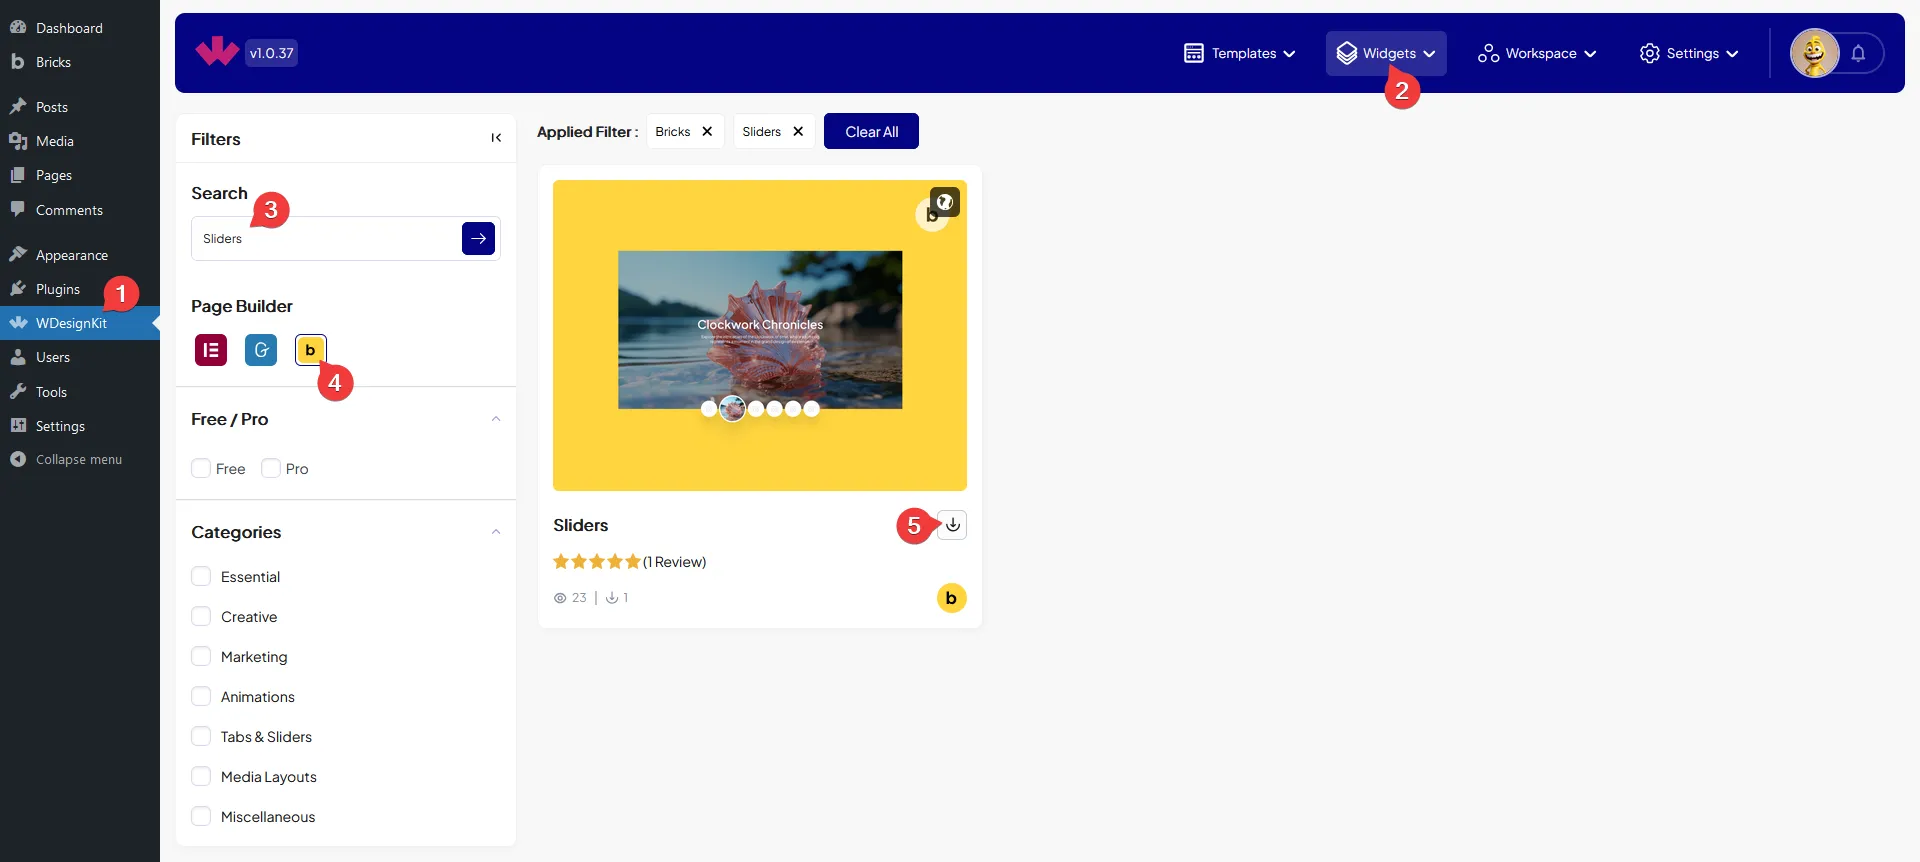Download the Sliders widget

953,525
